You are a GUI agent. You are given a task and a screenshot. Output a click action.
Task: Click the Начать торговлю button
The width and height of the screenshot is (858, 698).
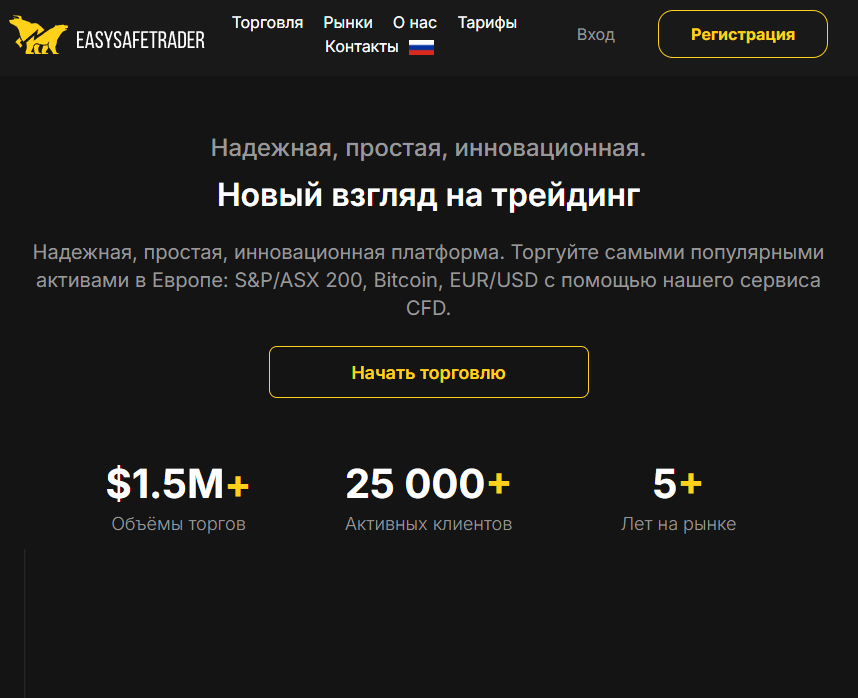click(428, 372)
